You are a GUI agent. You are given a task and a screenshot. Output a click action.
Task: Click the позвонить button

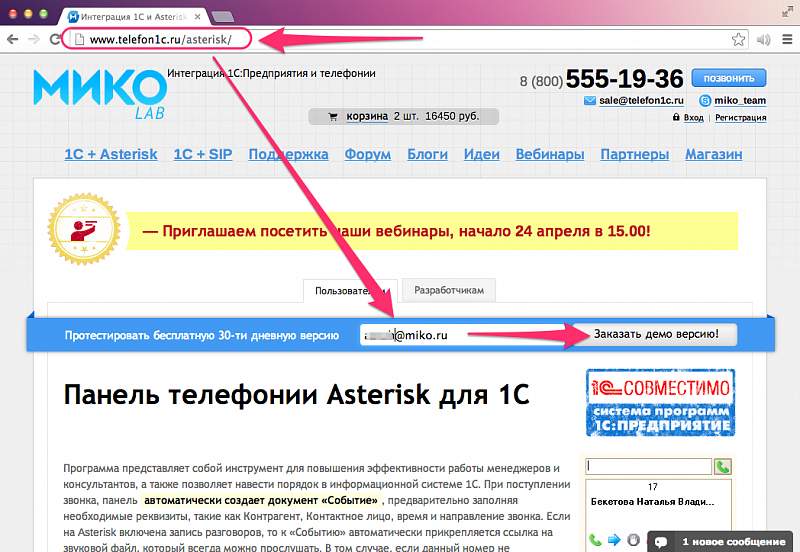click(729, 78)
